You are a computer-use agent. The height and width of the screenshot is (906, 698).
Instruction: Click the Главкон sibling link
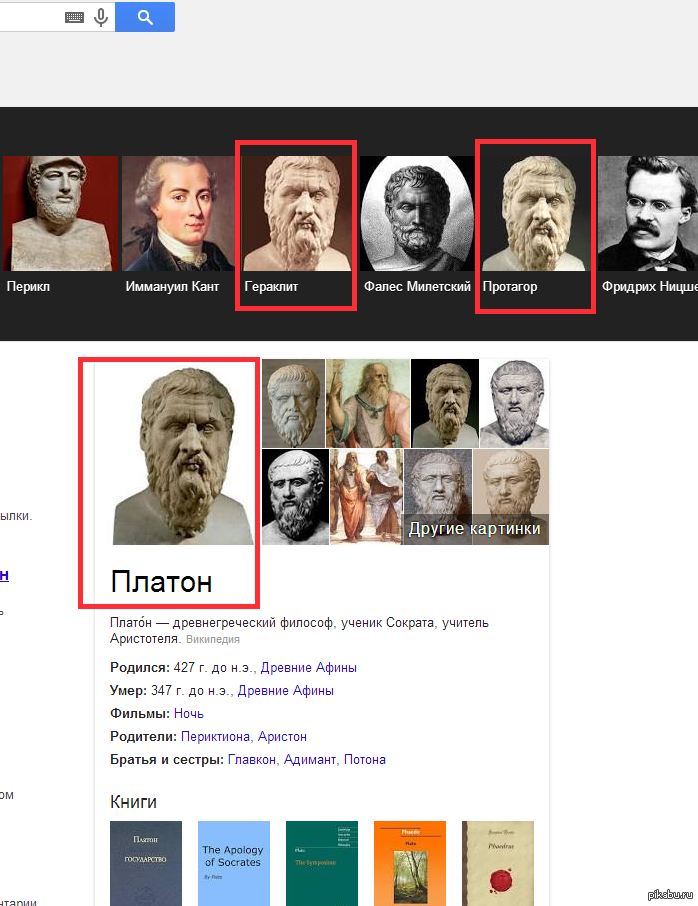252,760
